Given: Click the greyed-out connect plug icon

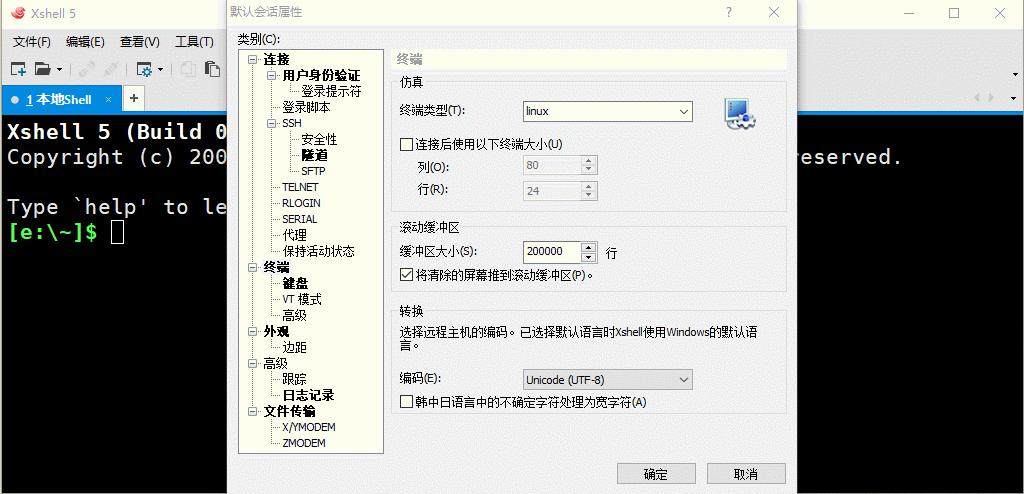Looking at the screenshot, I should tap(88, 69).
